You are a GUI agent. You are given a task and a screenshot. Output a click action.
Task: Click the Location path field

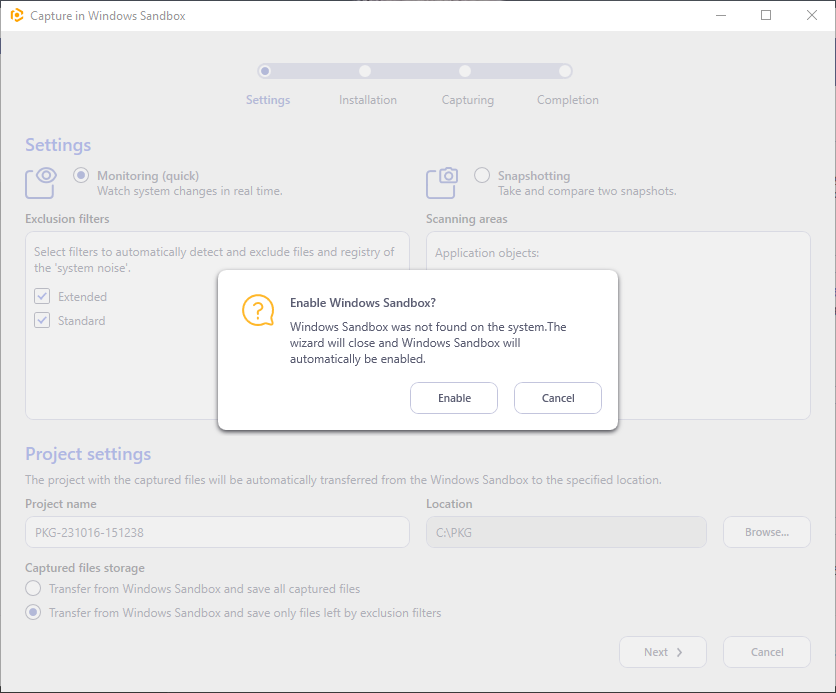click(566, 532)
